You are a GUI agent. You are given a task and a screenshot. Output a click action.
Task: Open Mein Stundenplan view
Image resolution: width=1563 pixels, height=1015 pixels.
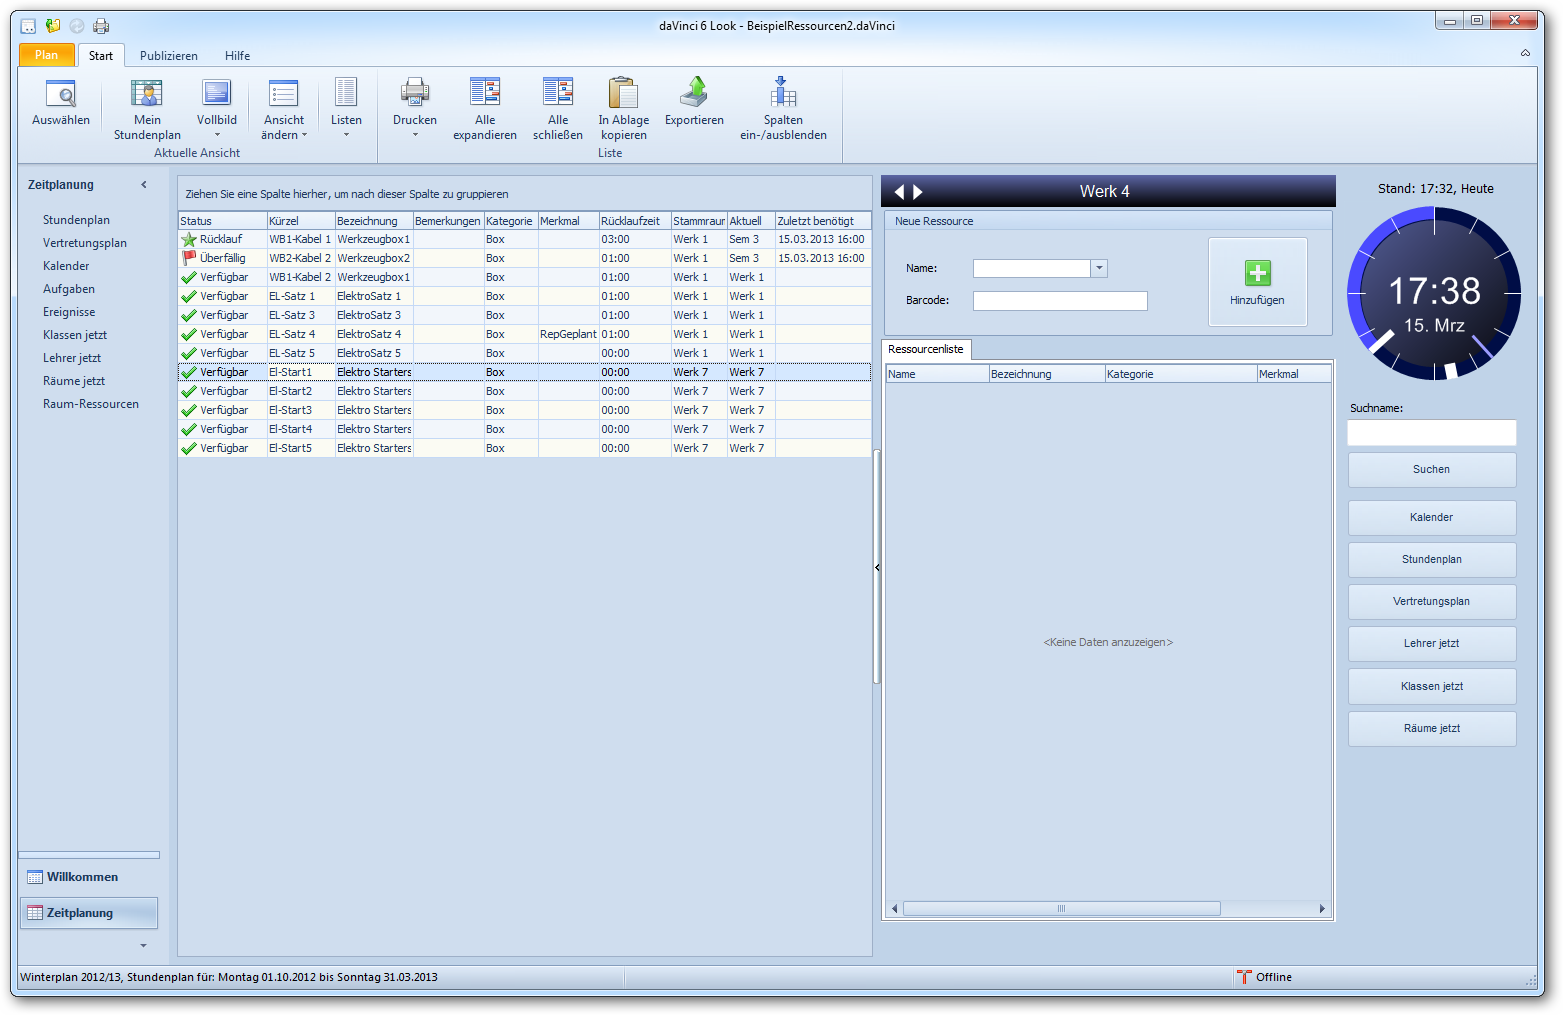147,95
